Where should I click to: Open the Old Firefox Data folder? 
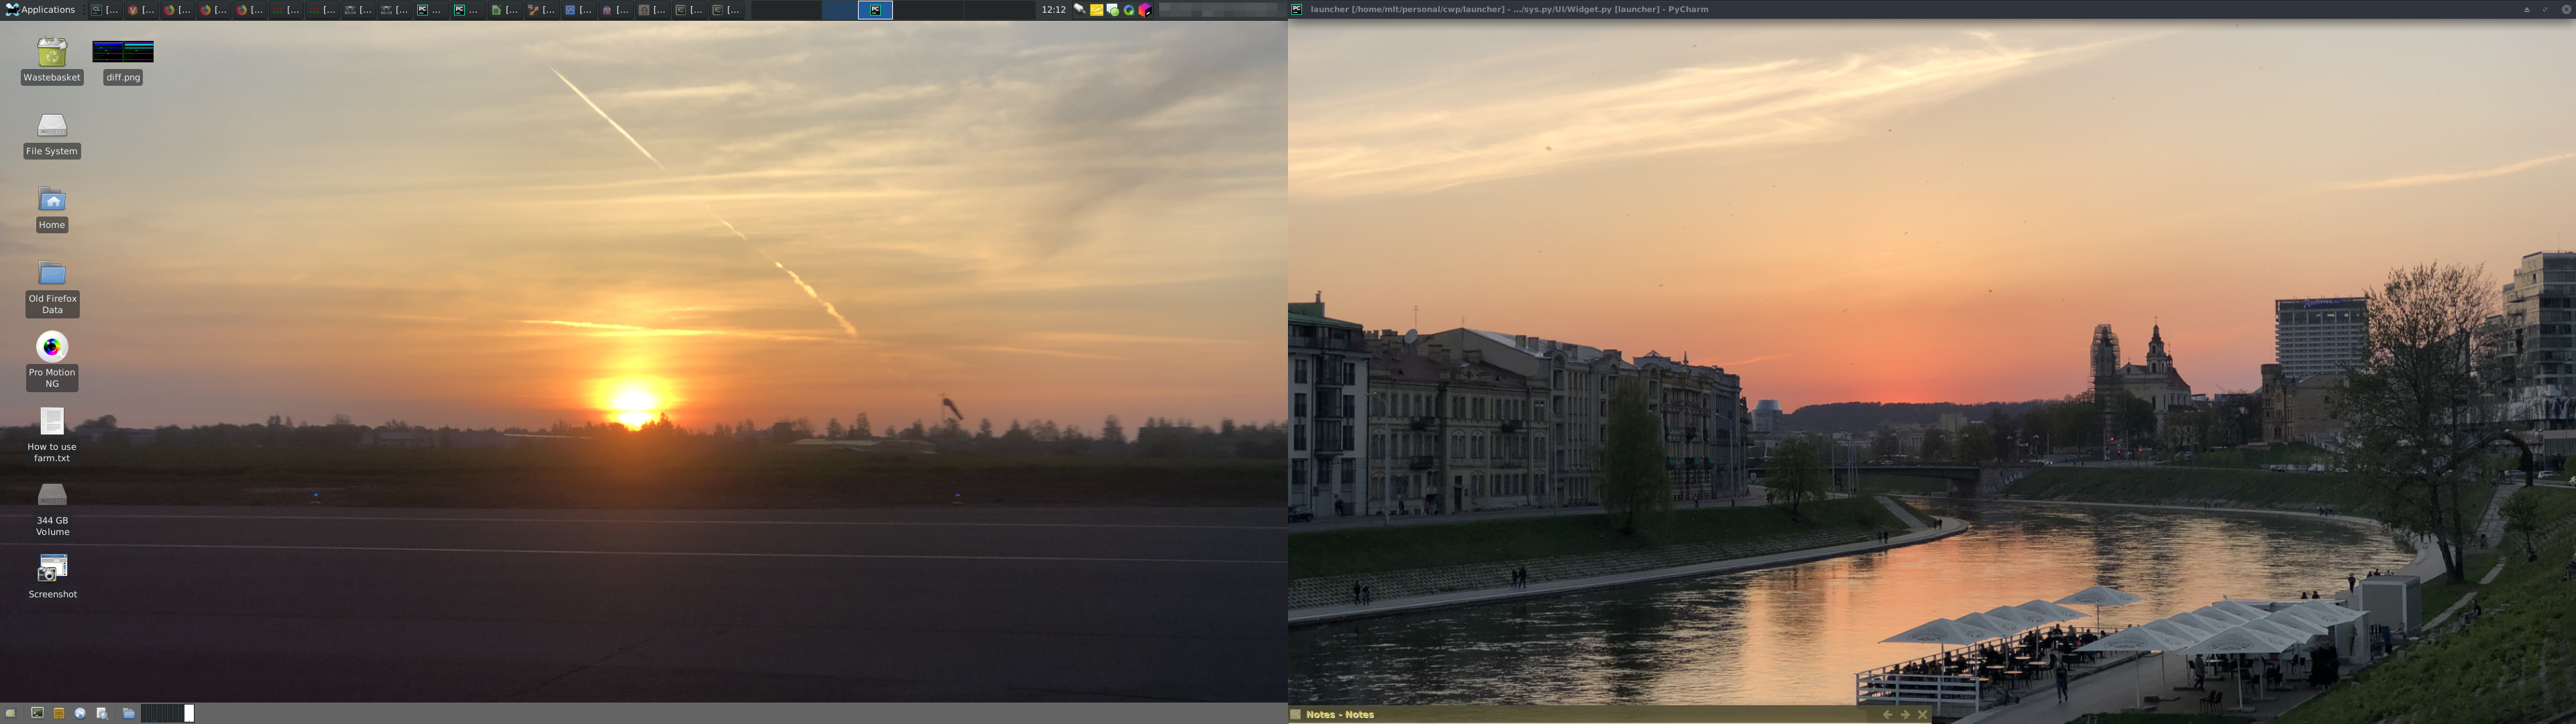(x=52, y=273)
